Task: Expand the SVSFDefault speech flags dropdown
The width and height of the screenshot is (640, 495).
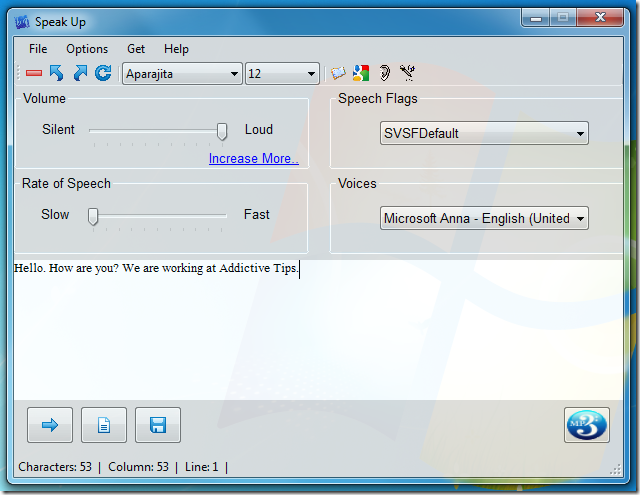Action: coord(484,133)
